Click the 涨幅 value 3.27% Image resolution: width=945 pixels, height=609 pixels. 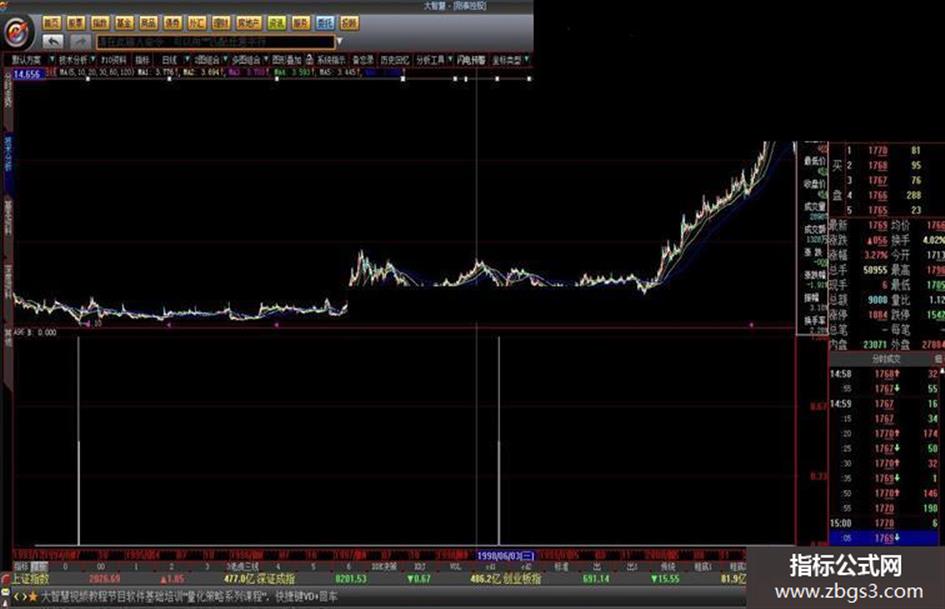click(876, 255)
